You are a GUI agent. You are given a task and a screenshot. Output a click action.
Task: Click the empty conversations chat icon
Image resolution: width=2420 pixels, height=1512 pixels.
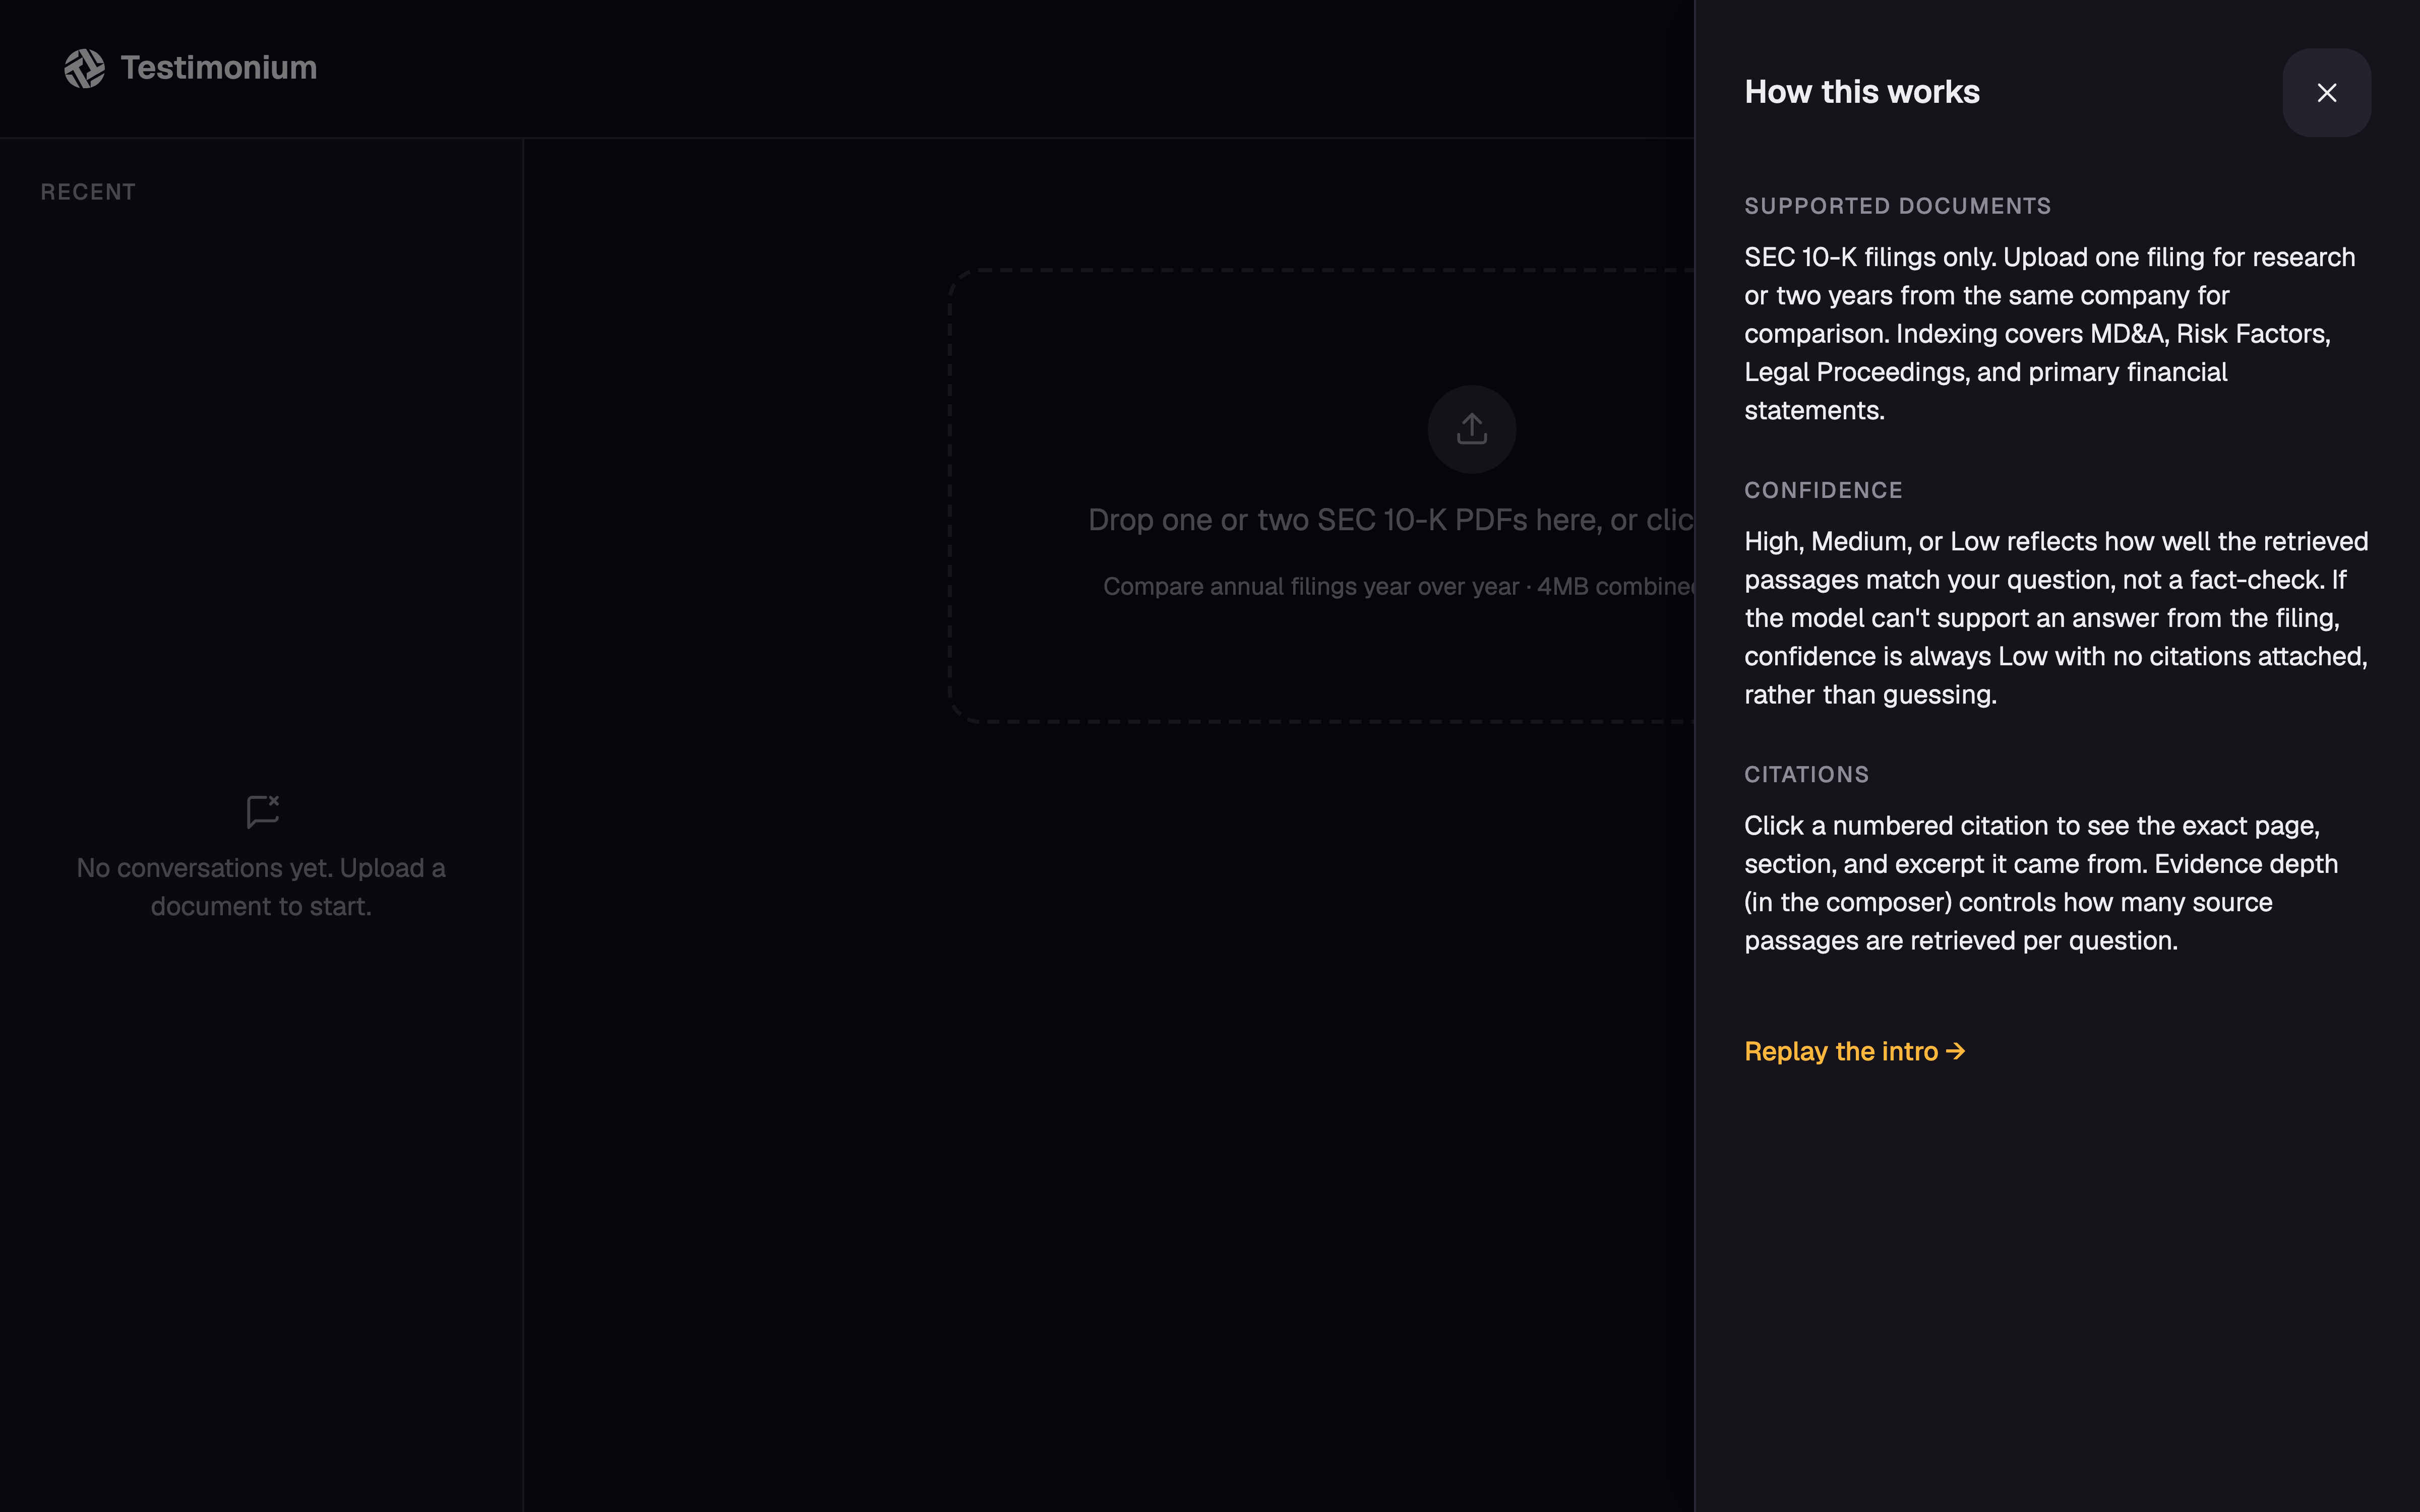click(x=263, y=811)
